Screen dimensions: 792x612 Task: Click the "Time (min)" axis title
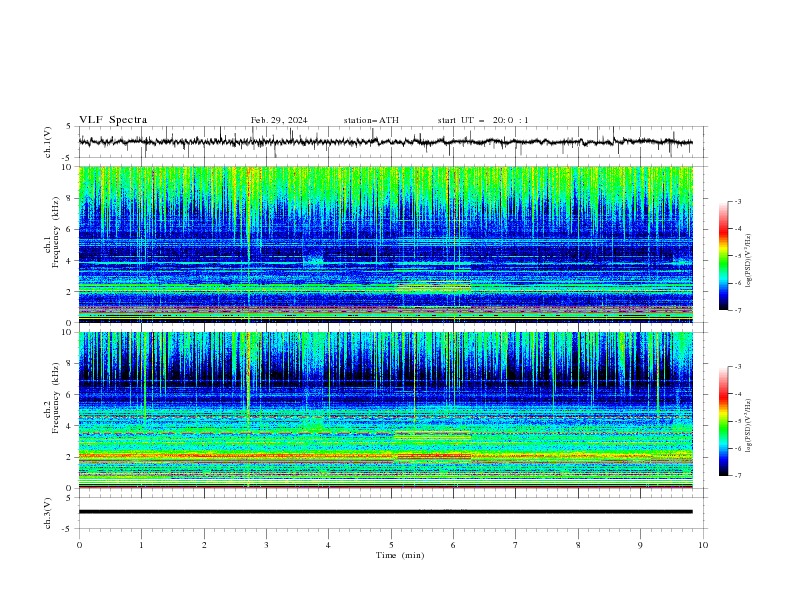click(x=400, y=555)
